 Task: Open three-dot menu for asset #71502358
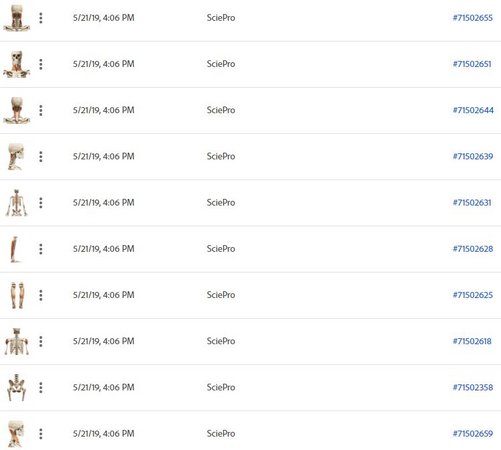41,387
